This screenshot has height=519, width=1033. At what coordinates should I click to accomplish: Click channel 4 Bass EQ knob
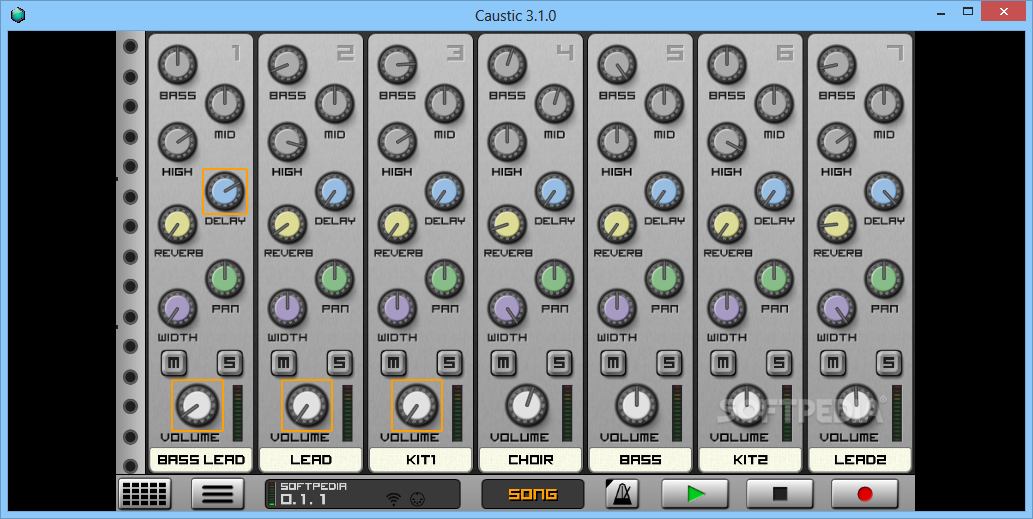[508, 65]
